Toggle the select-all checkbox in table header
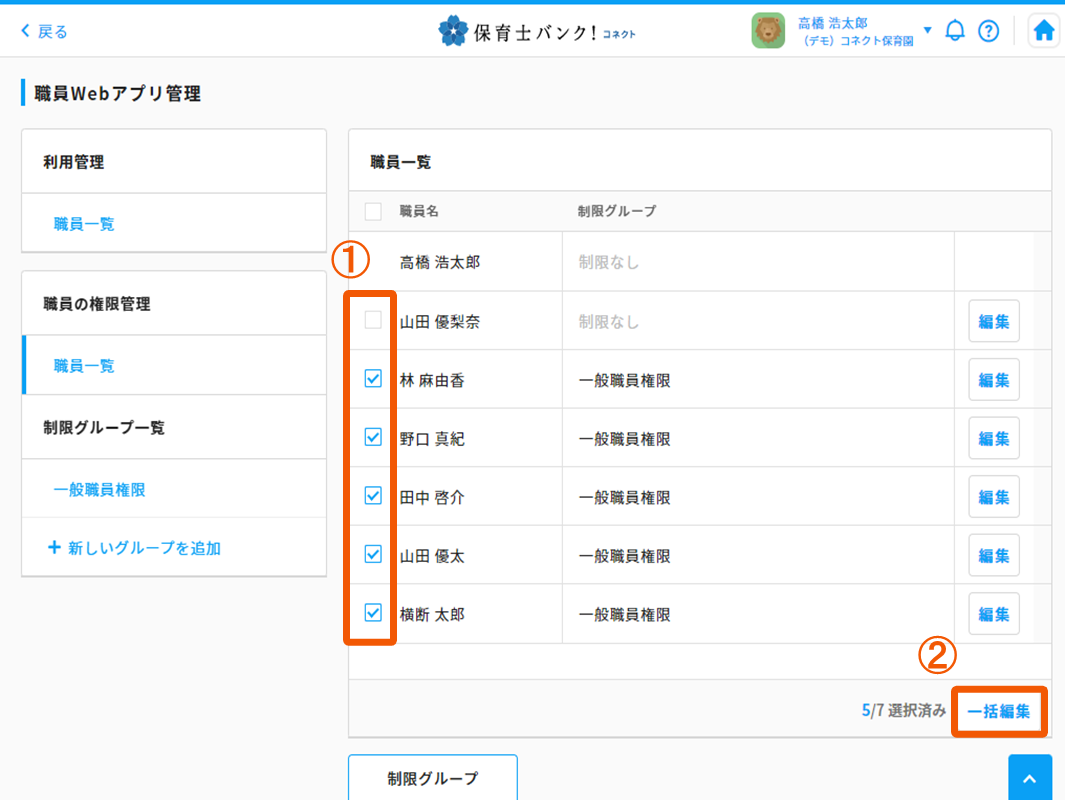1067x800 pixels. [373, 211]
